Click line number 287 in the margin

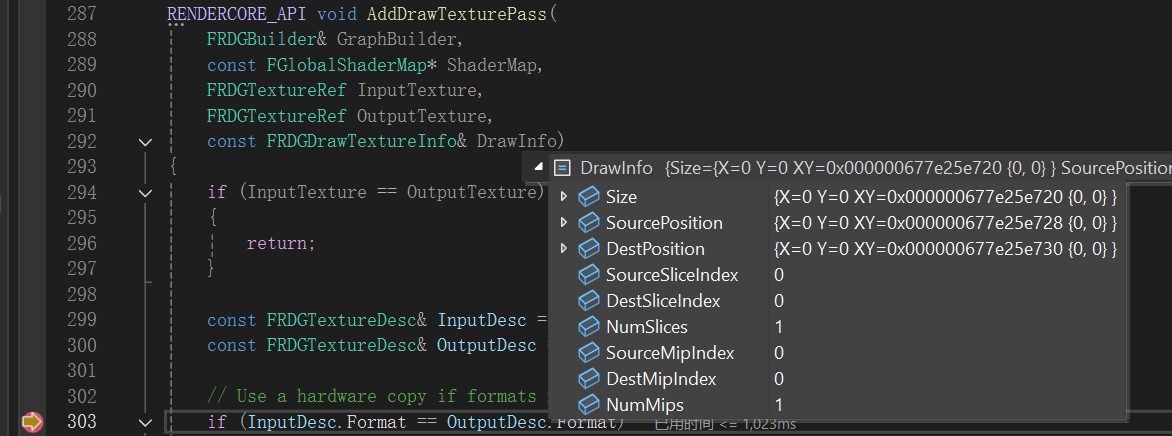point(81,13)
